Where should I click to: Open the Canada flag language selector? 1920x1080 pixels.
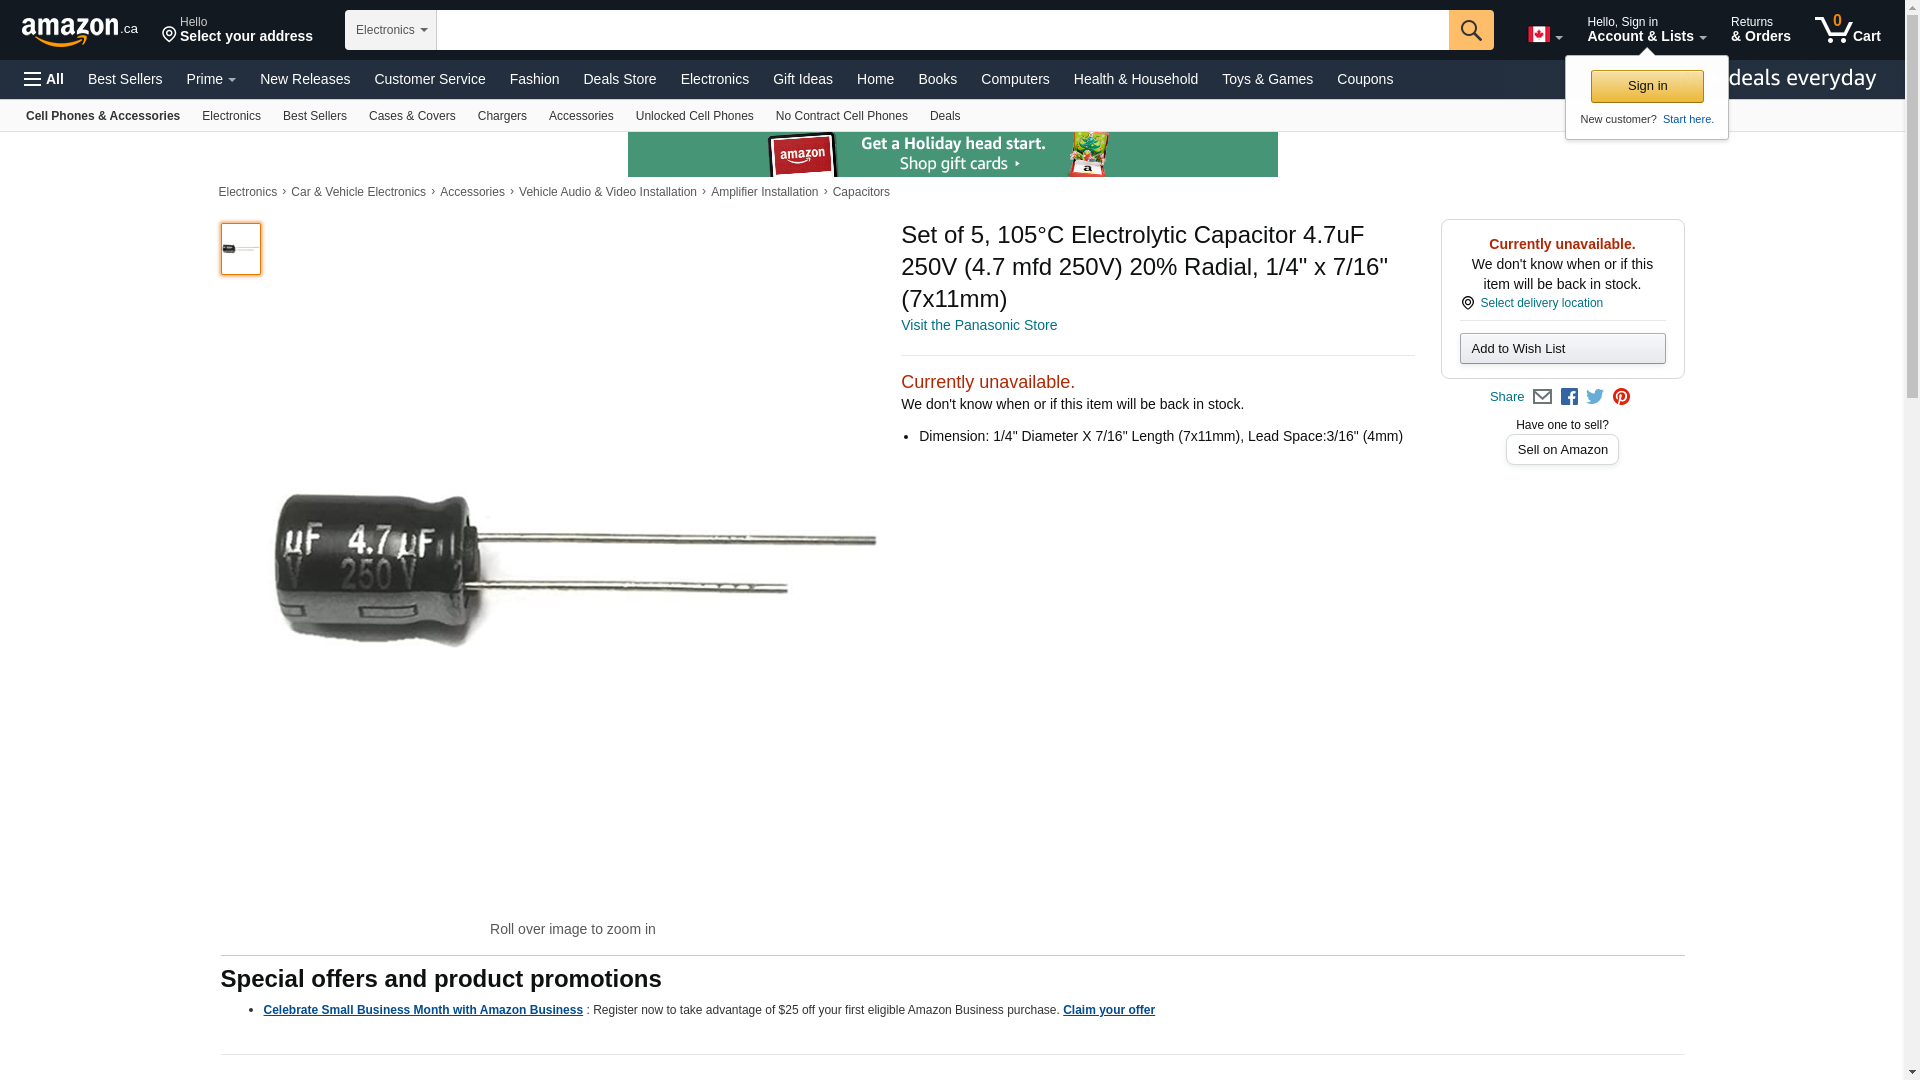[x=1545, y=35]
